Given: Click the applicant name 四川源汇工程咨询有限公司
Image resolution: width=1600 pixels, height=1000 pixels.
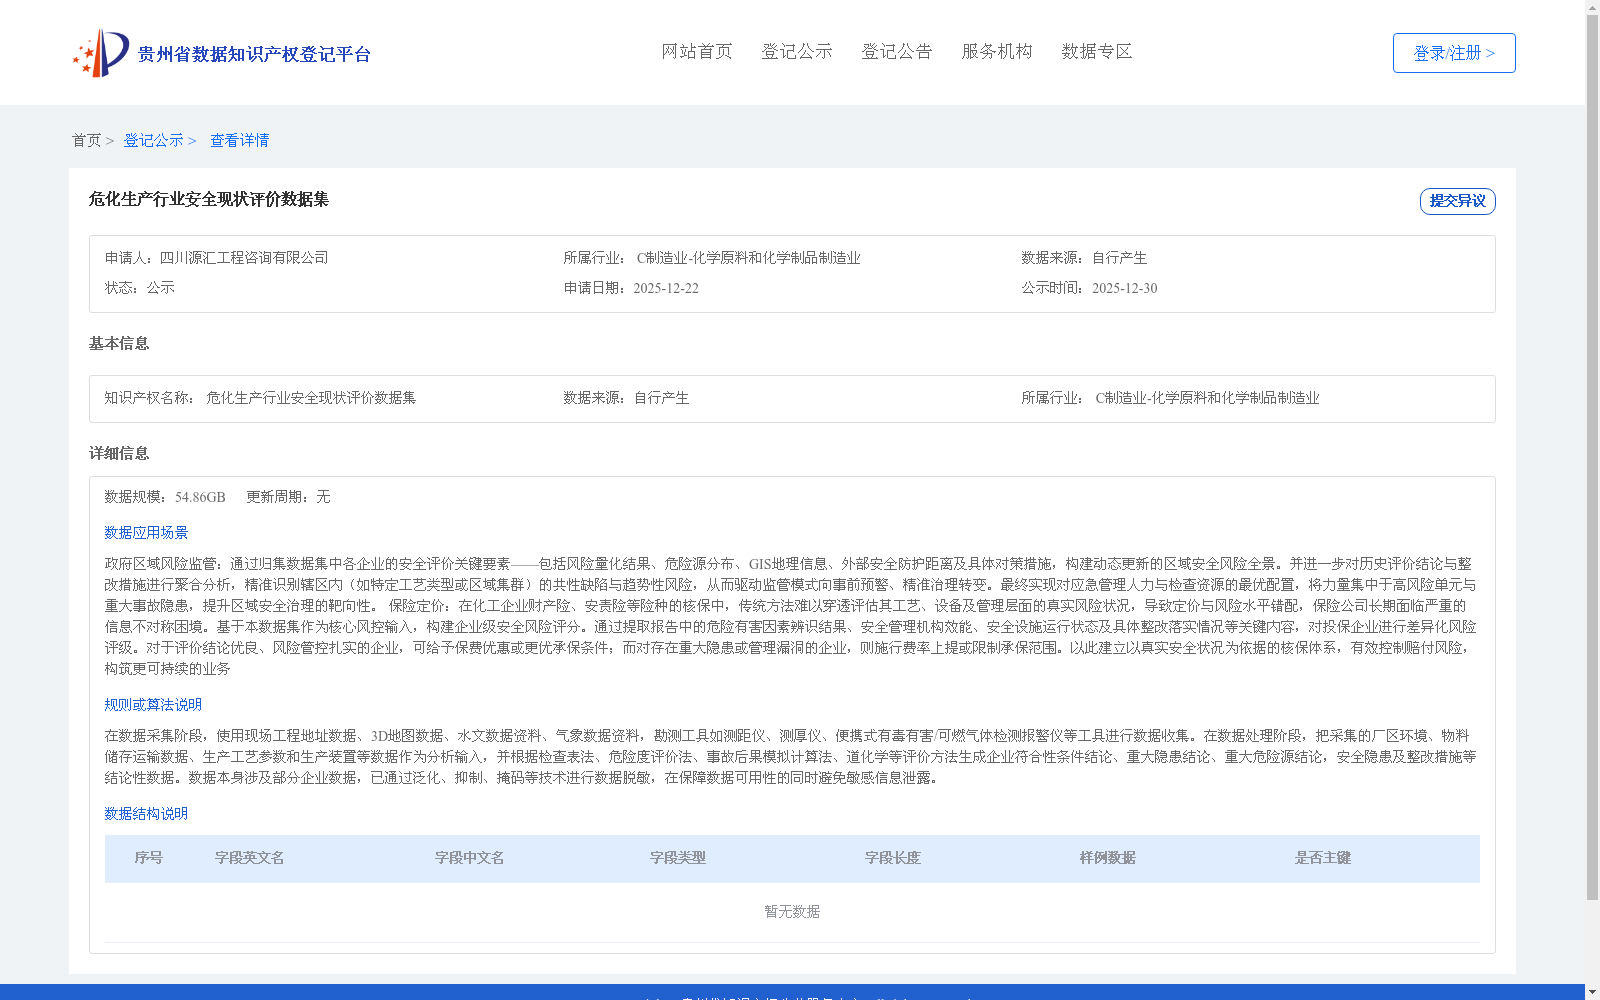Looking at the screenshot, I should (244, 258).
